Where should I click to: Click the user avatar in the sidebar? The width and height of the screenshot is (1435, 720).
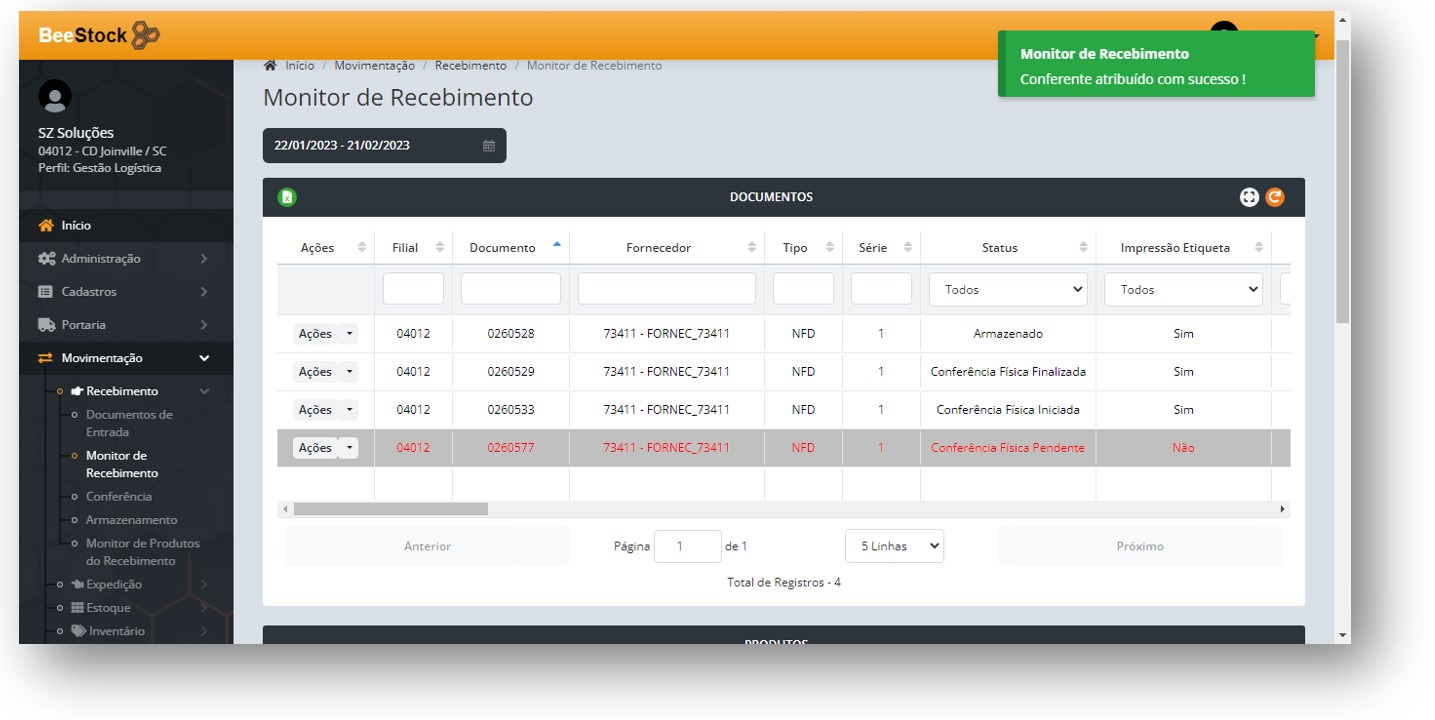tap(55, 96)
